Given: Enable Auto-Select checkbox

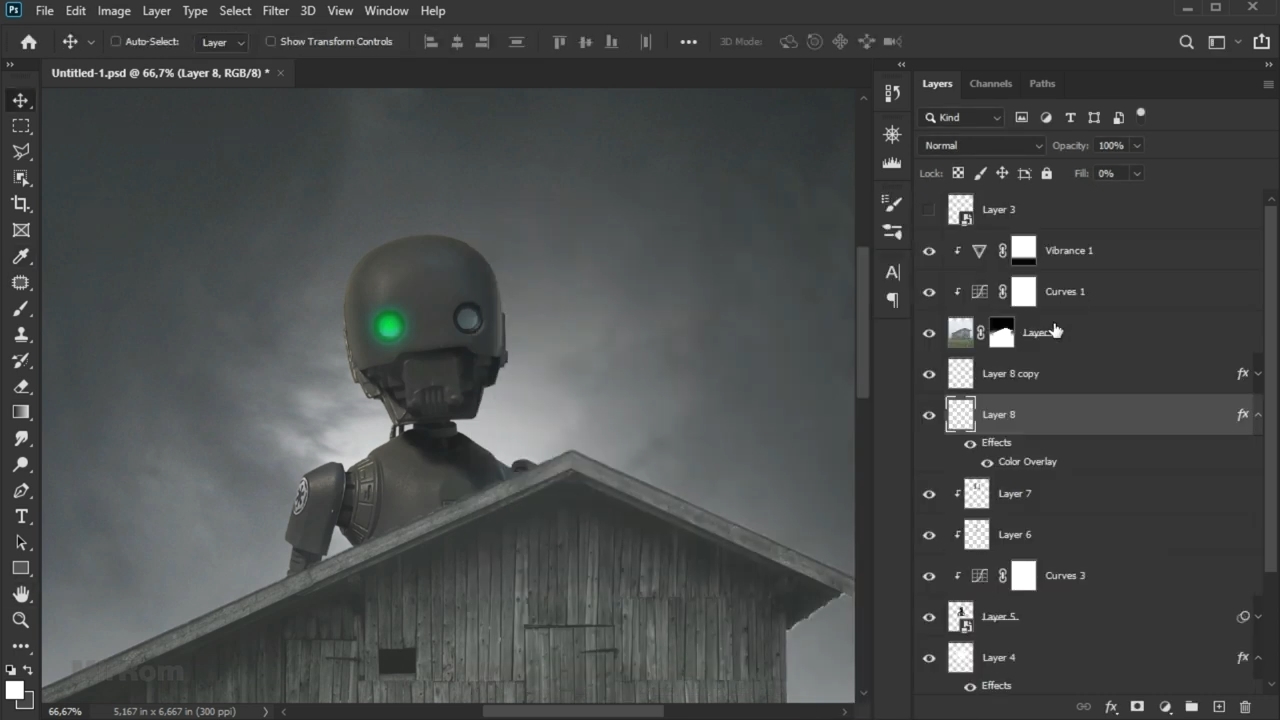Looking at the screenshot, I should (116, 42).
